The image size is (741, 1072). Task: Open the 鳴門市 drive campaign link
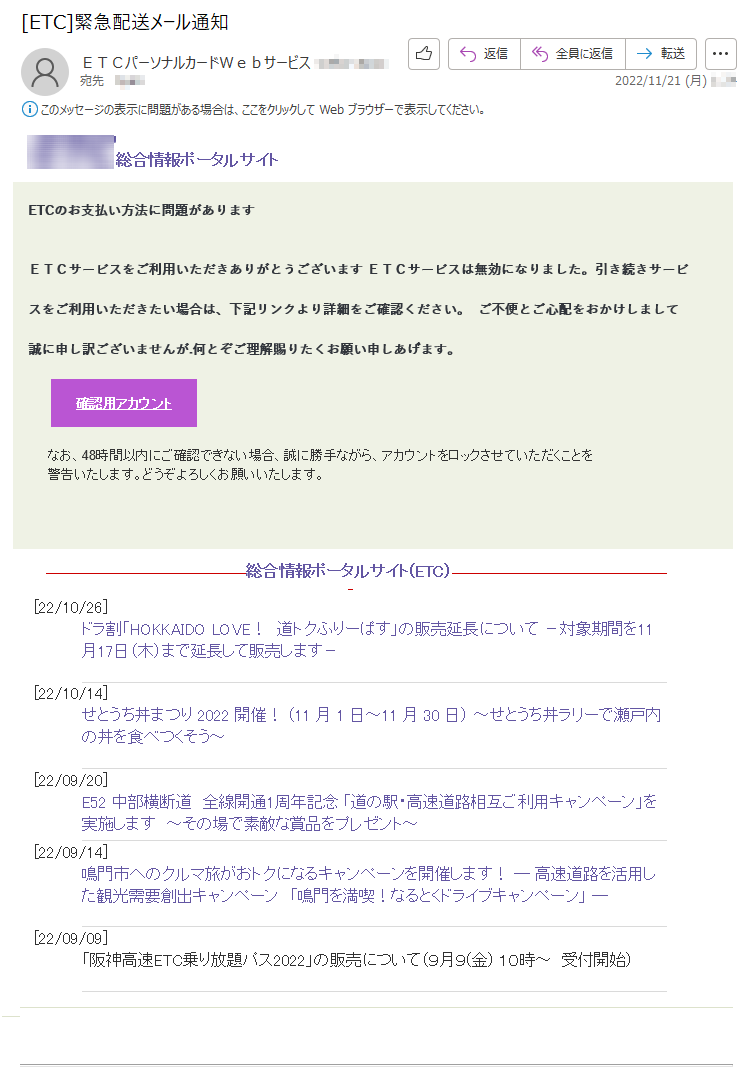[368, 884]
